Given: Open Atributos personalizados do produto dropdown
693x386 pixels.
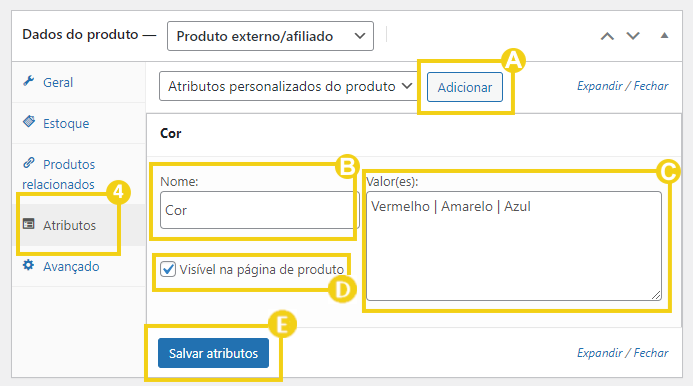Looking at the screenshot, I should (x=288, y=86).
